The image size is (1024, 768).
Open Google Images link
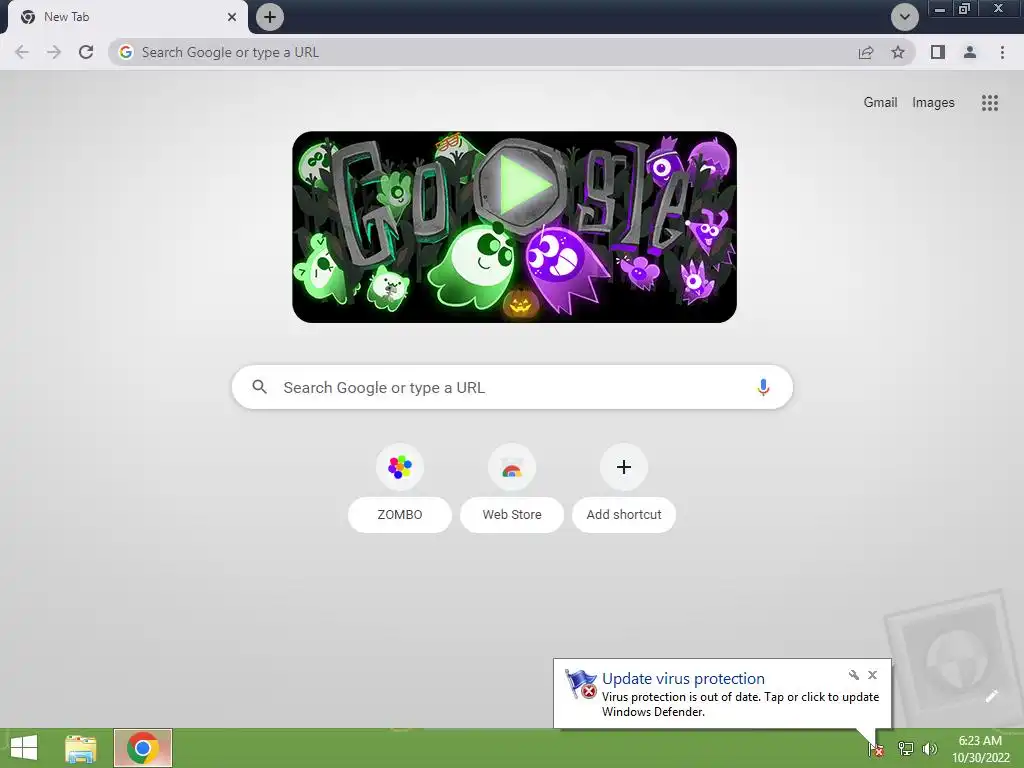coord(933,103)
